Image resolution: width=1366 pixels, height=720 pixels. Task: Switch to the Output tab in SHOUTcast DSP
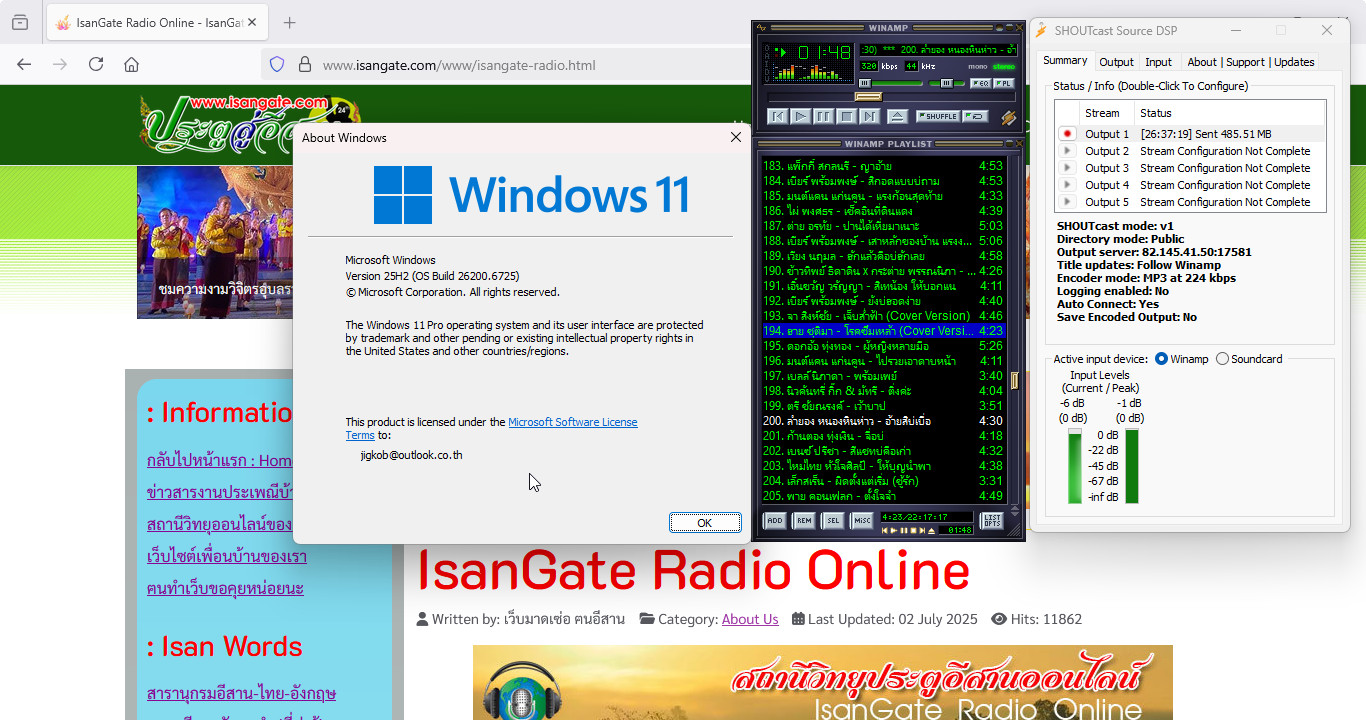[1116, 61]
